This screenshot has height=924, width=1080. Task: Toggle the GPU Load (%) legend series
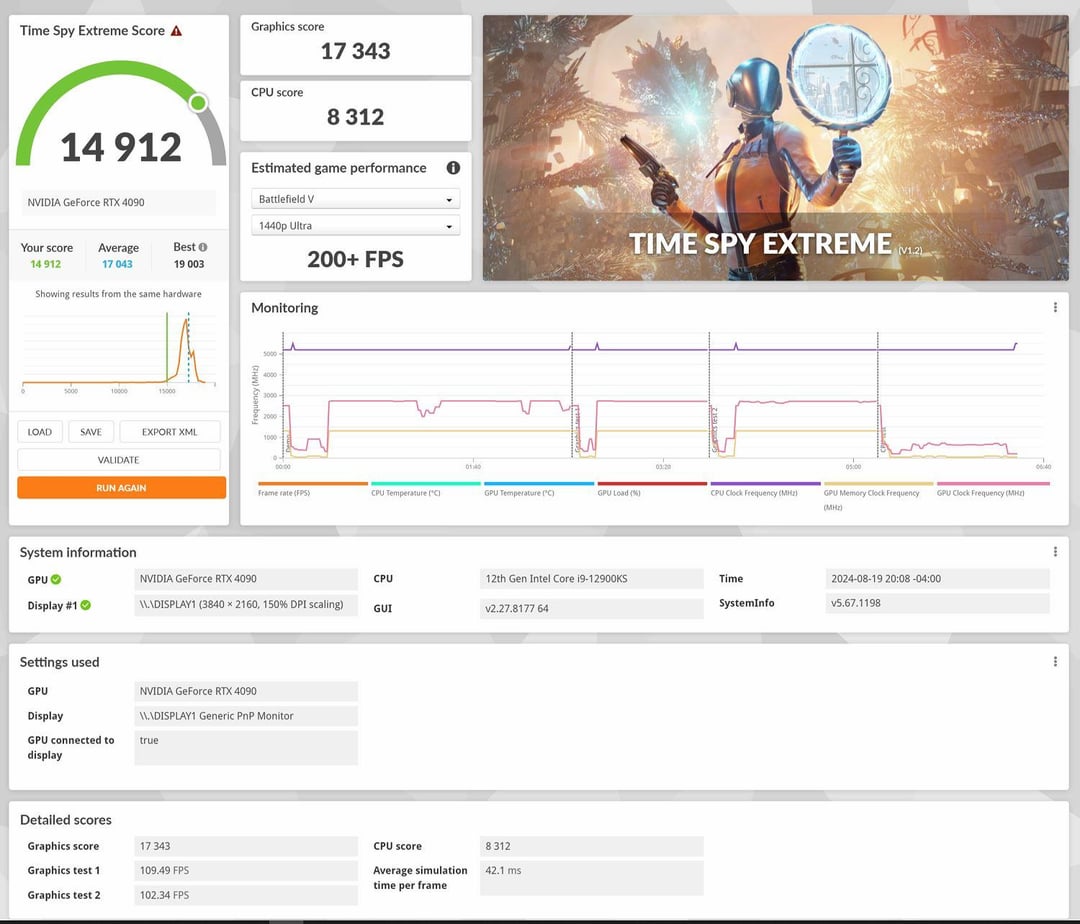652,489
